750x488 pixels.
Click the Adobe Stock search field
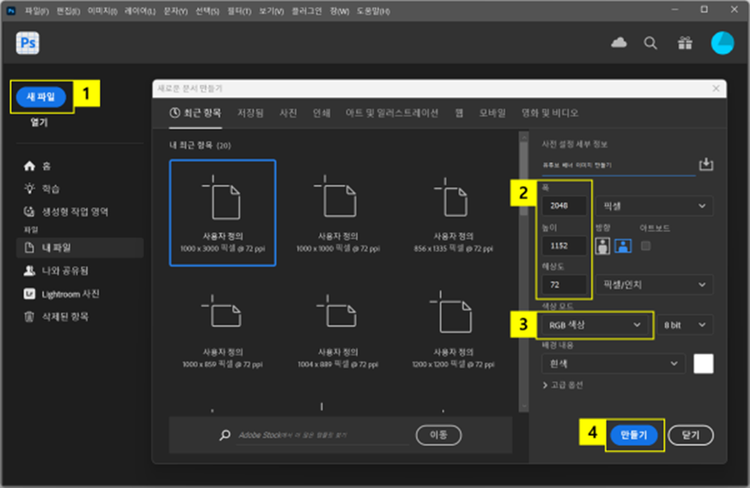[x=323, y=435]
